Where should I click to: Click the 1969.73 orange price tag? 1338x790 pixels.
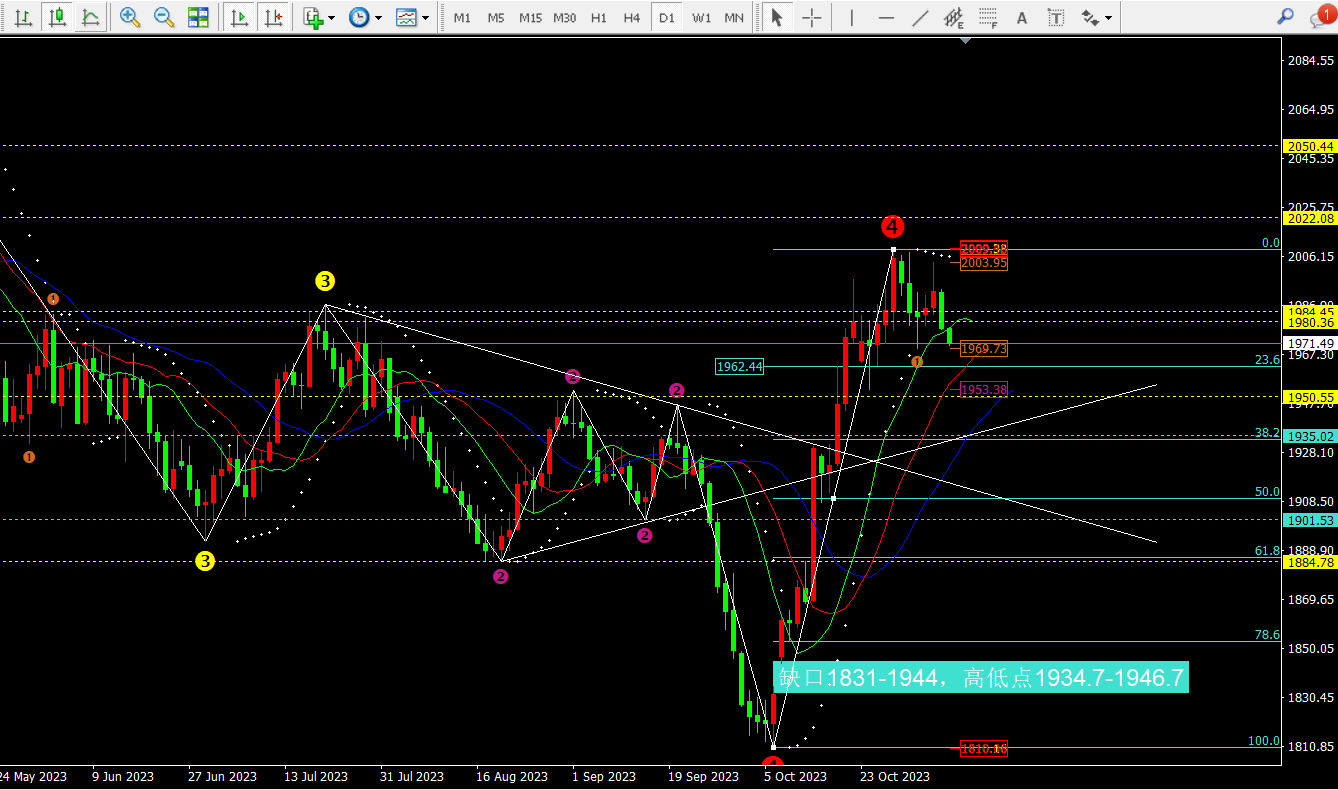point(983,349)
